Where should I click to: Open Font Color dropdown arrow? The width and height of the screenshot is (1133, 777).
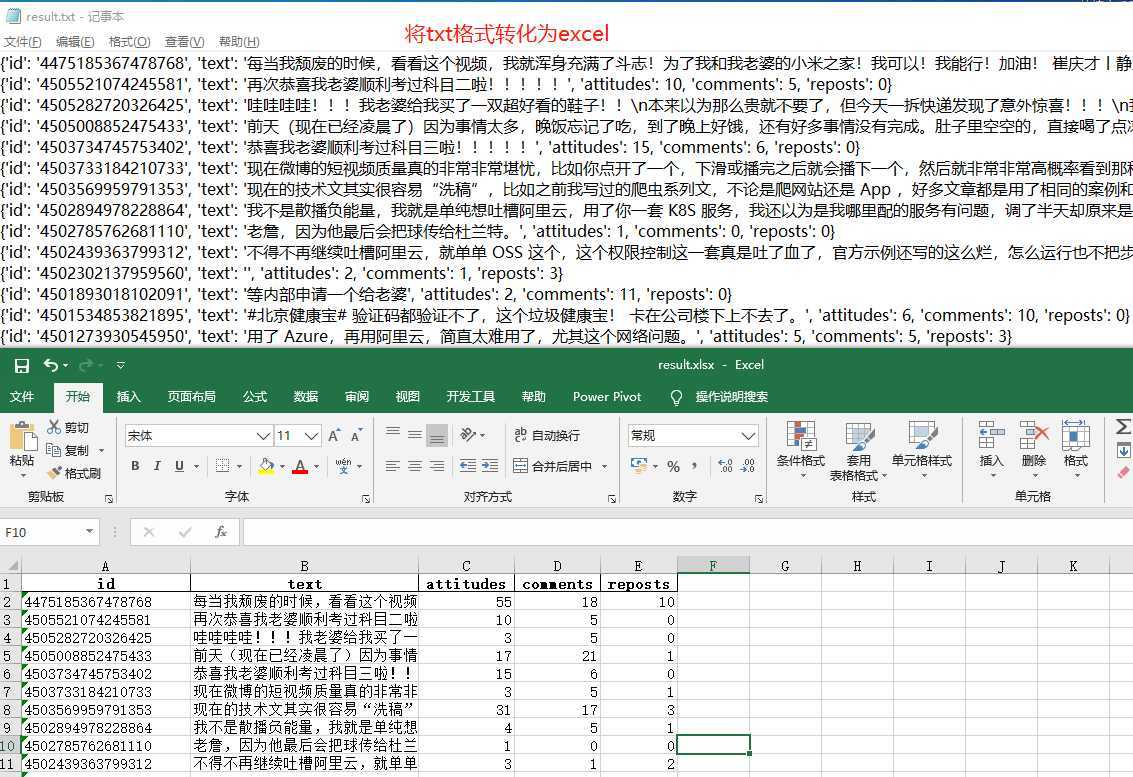[316, 466]
